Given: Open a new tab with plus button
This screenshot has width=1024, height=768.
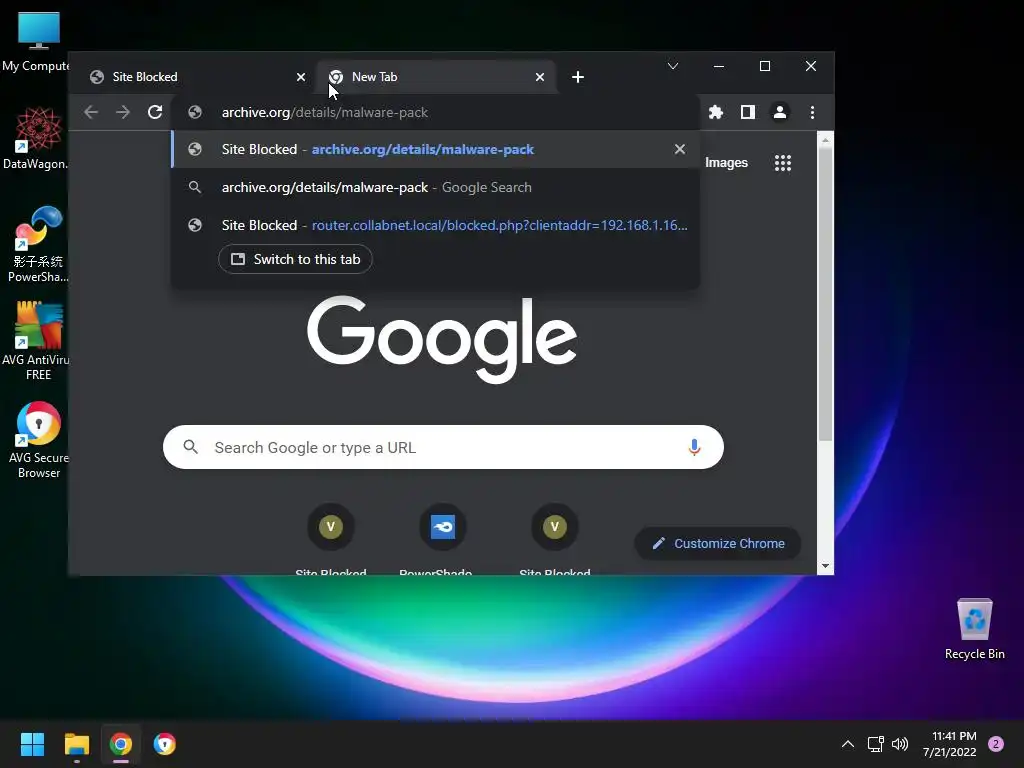Looking at the screenshot, I should coord(577,77).
